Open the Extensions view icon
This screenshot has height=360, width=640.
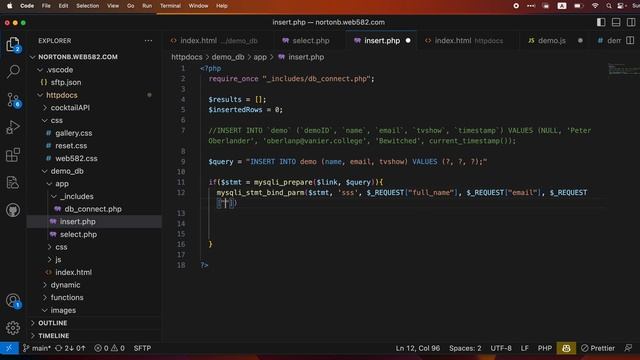13,155
